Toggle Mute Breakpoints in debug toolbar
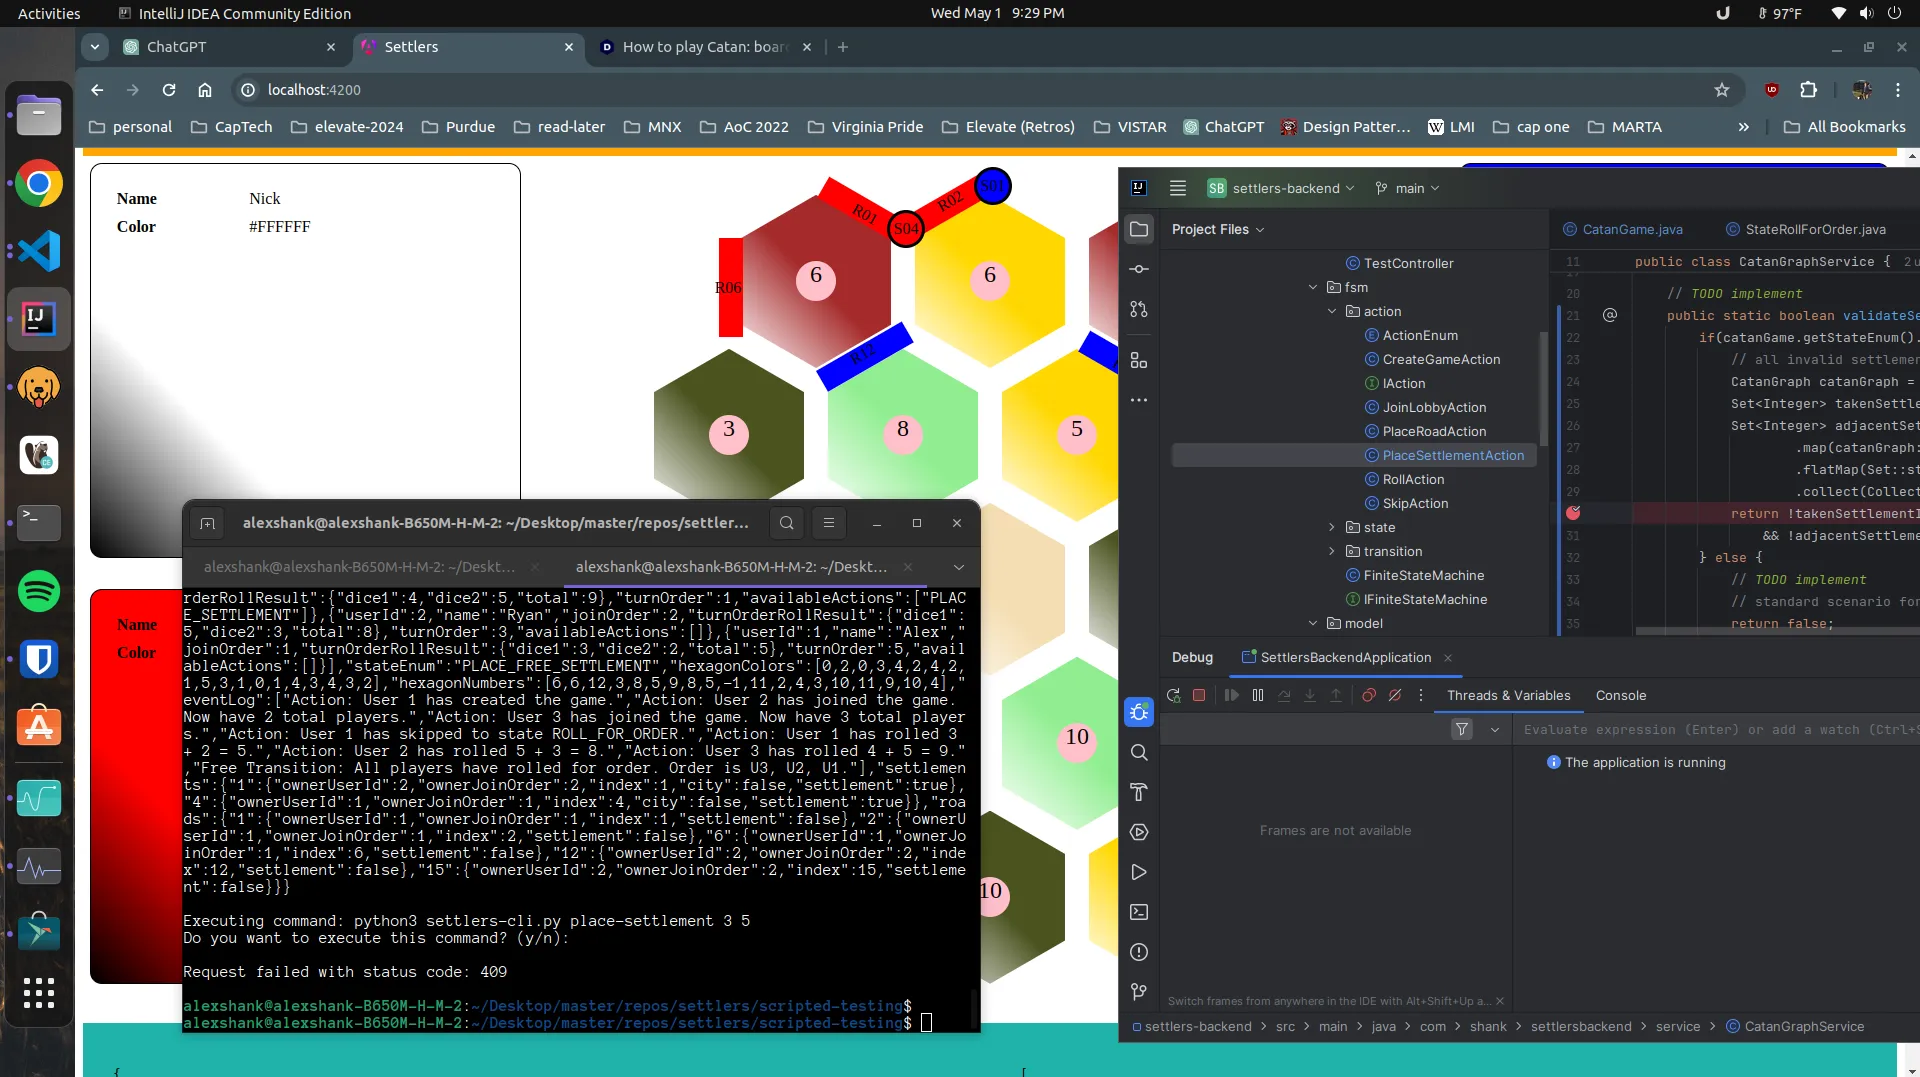The width and height of the screenshot is (1920, 1077). (1395, 696)
